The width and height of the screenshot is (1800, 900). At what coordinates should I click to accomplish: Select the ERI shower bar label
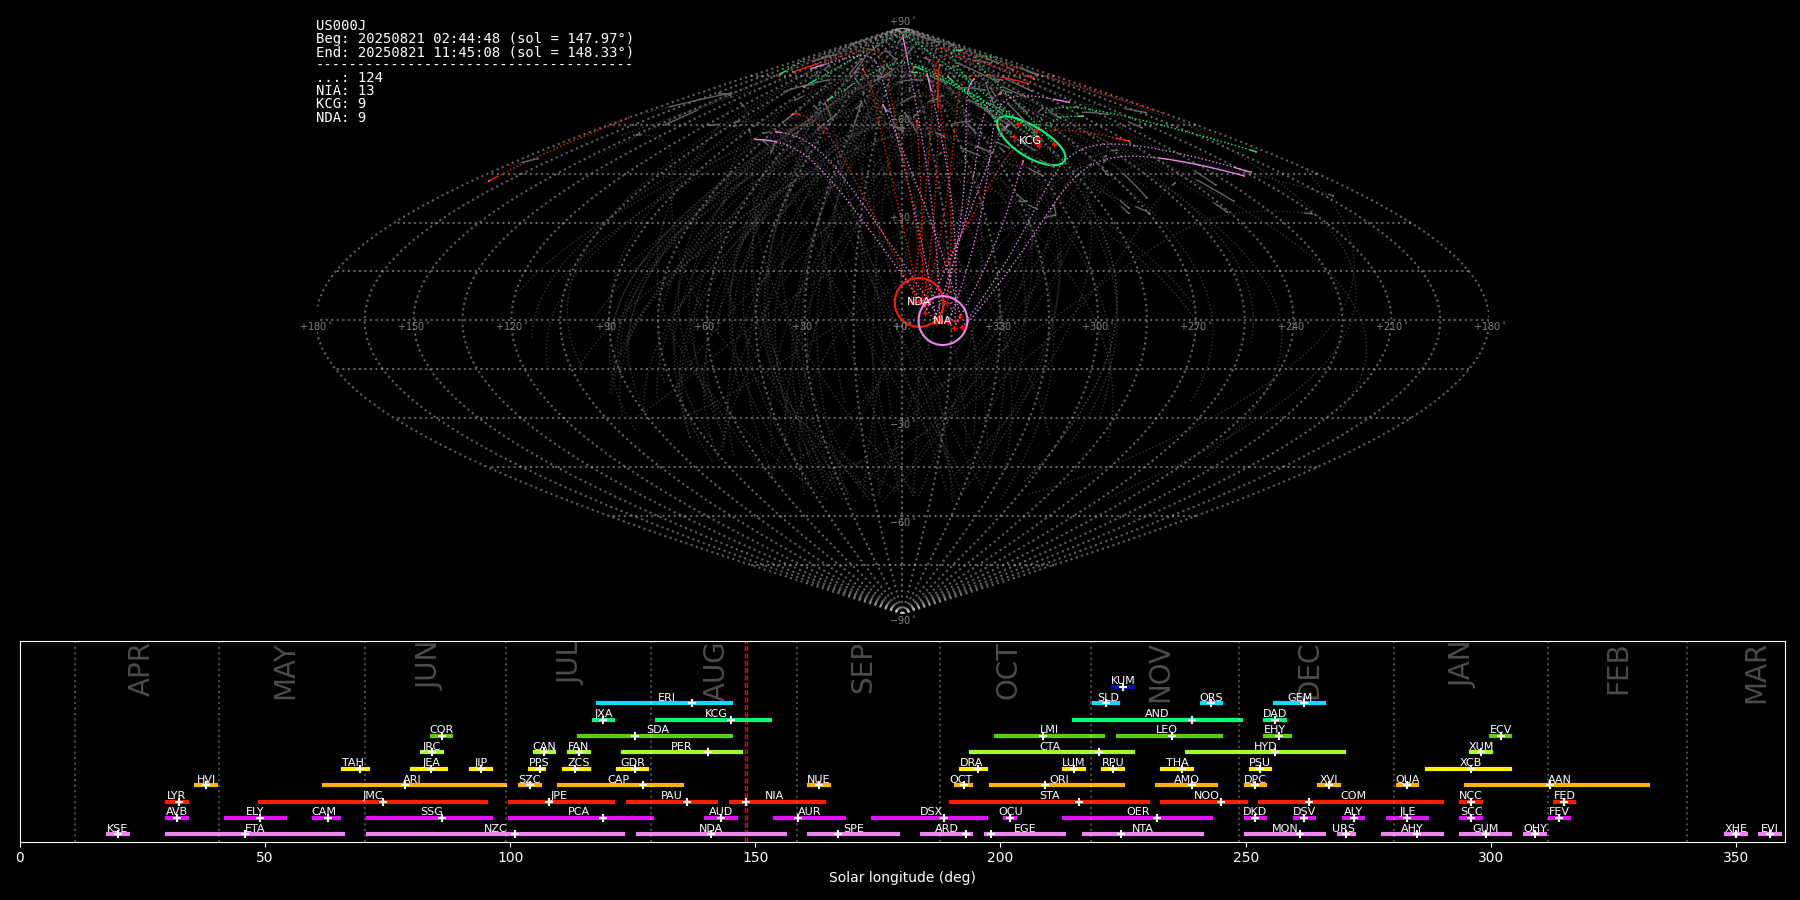click(x=667, y=698)
